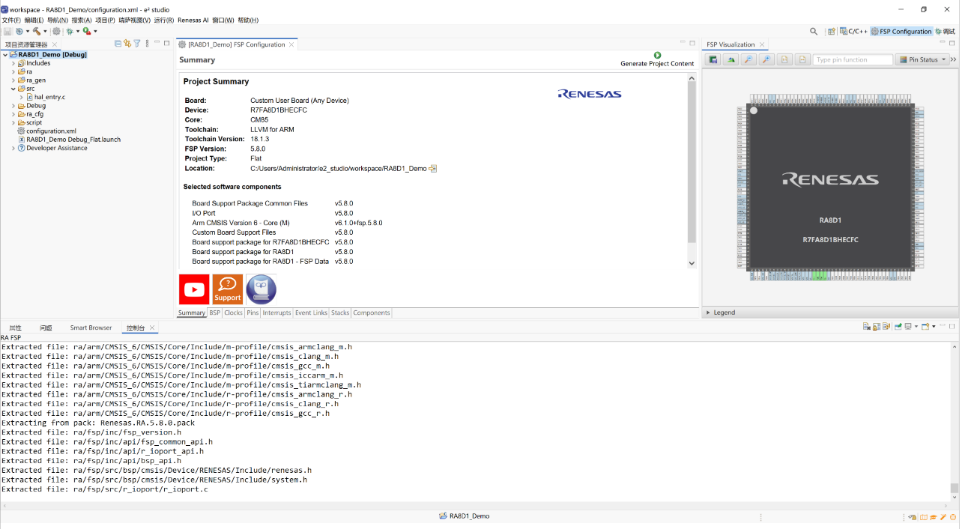Collapse all in project explorer
This screenshot has height=529, width=960.
click(118, 43)
